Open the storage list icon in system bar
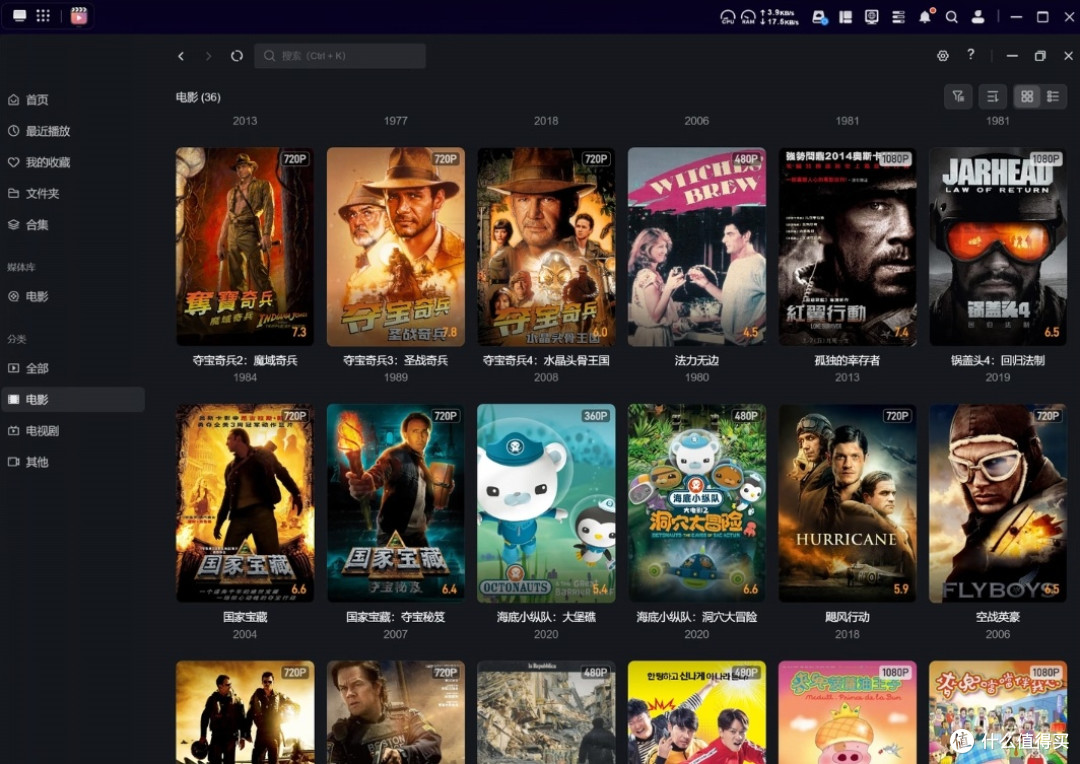Viewport: 1080px width, 764px height. (898, 17)
